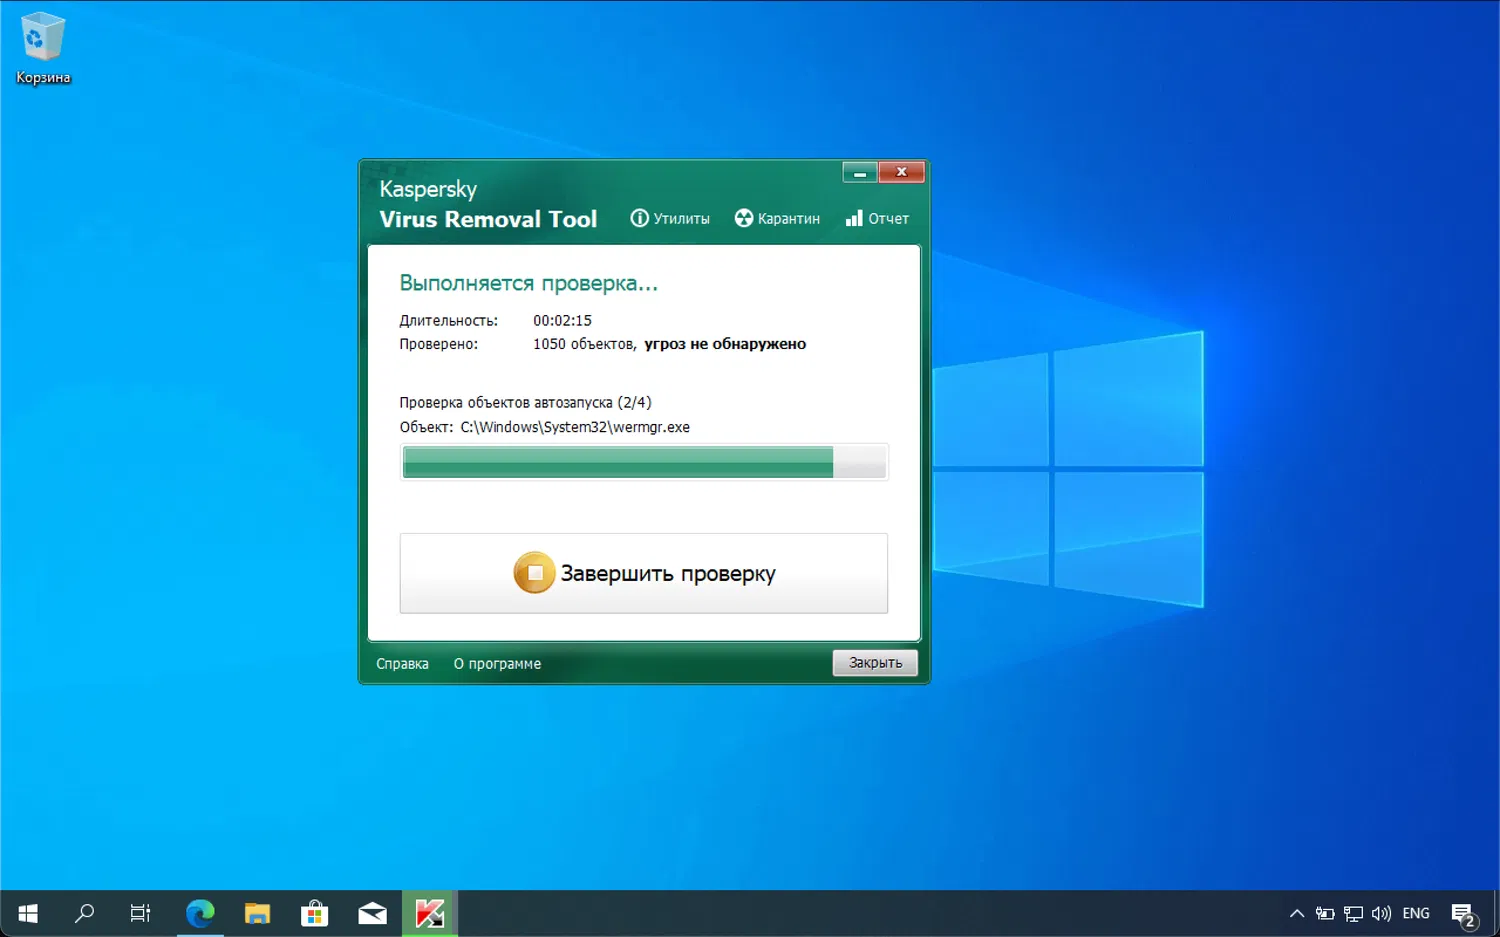Launch Microsoft Edge from taskbar
Screen dimensions: 1500x937
200,913
